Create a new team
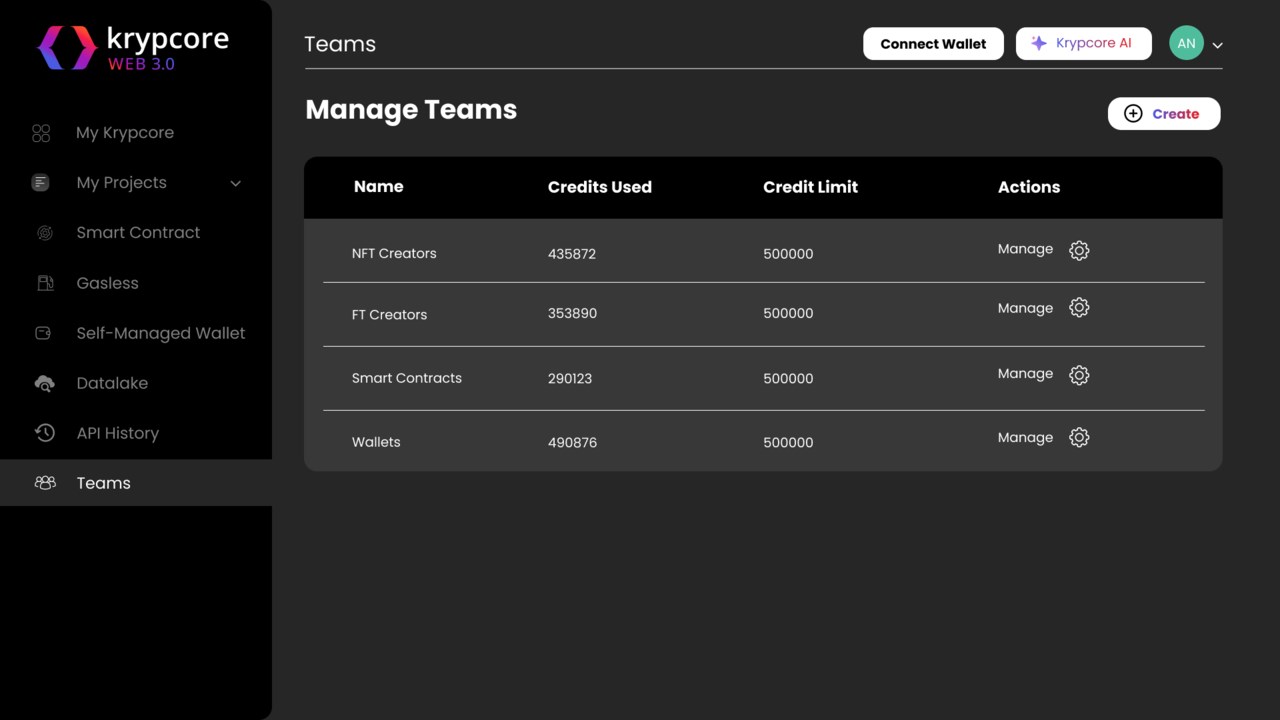The width and height of the screenshot is (1280, 720). (x=1163, y=114)
